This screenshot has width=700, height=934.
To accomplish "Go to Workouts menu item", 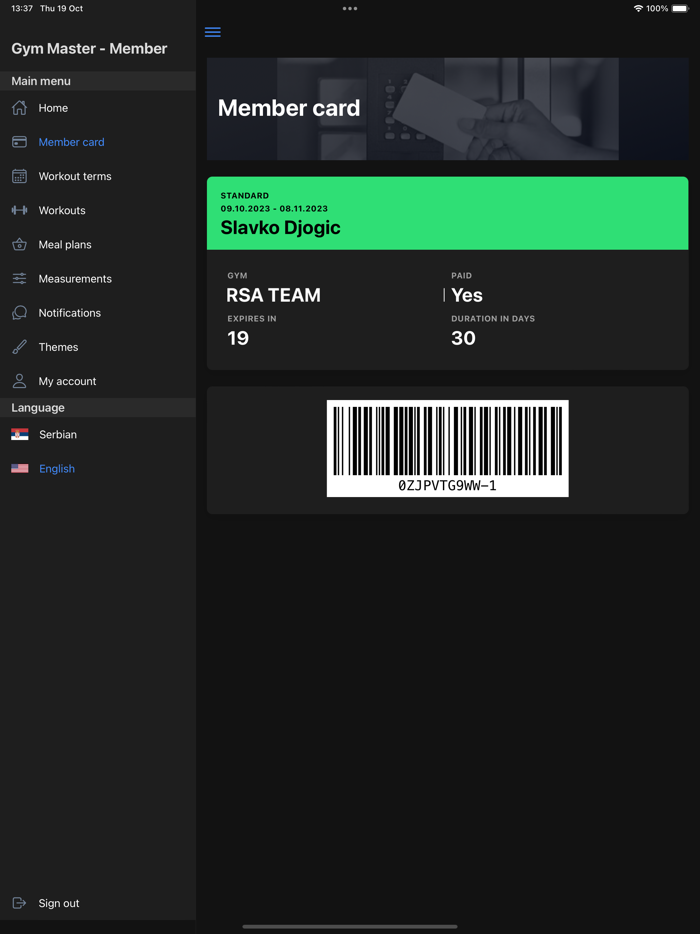I will coord(98,210).
